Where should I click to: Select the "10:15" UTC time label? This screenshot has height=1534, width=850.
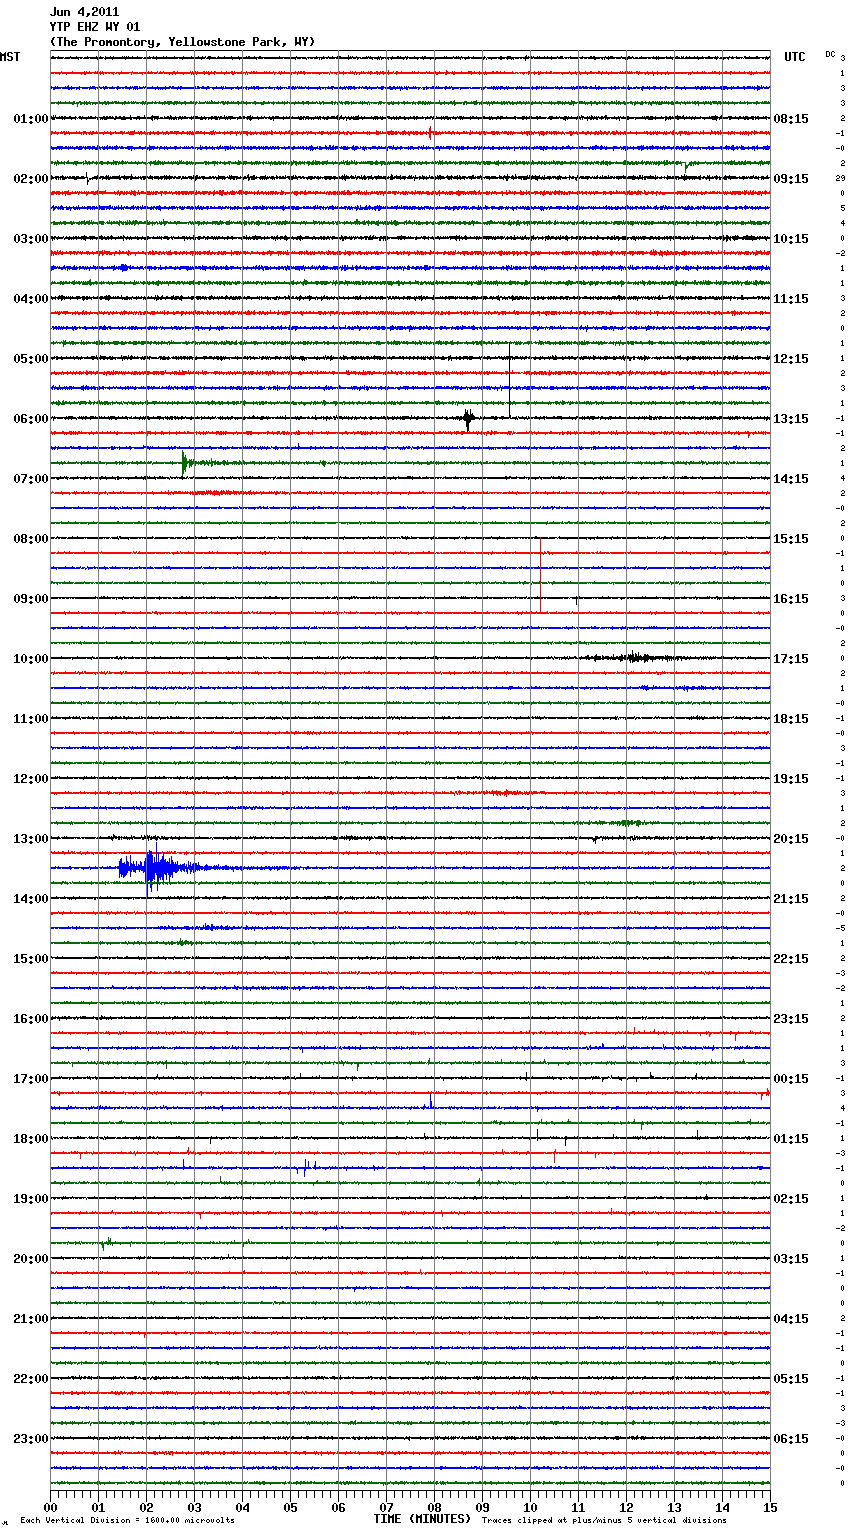[791, 239]
